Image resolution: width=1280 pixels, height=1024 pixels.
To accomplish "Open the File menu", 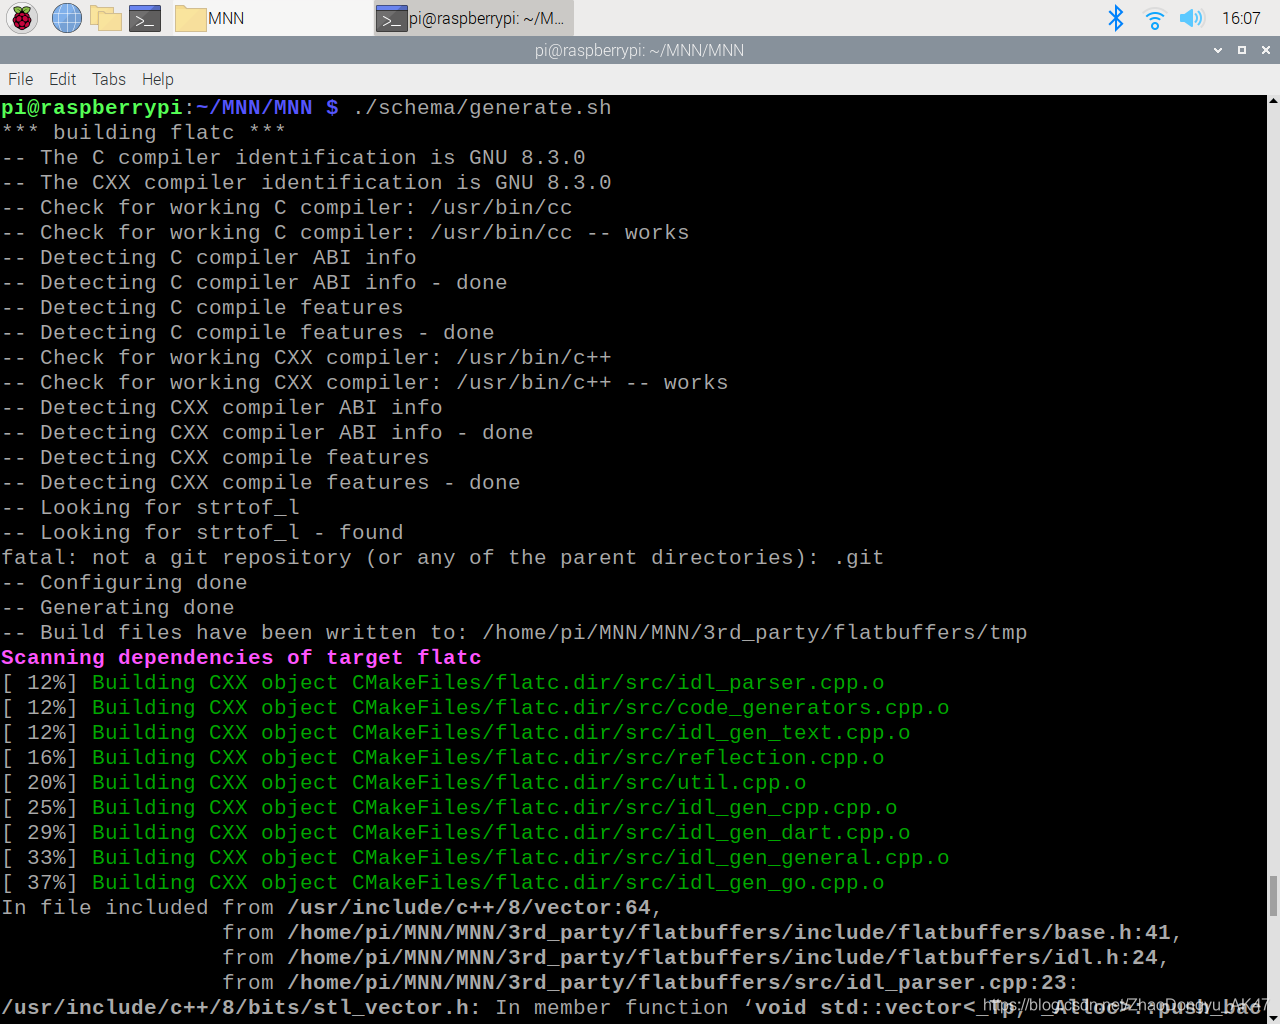I will click(x=20, y=79).
